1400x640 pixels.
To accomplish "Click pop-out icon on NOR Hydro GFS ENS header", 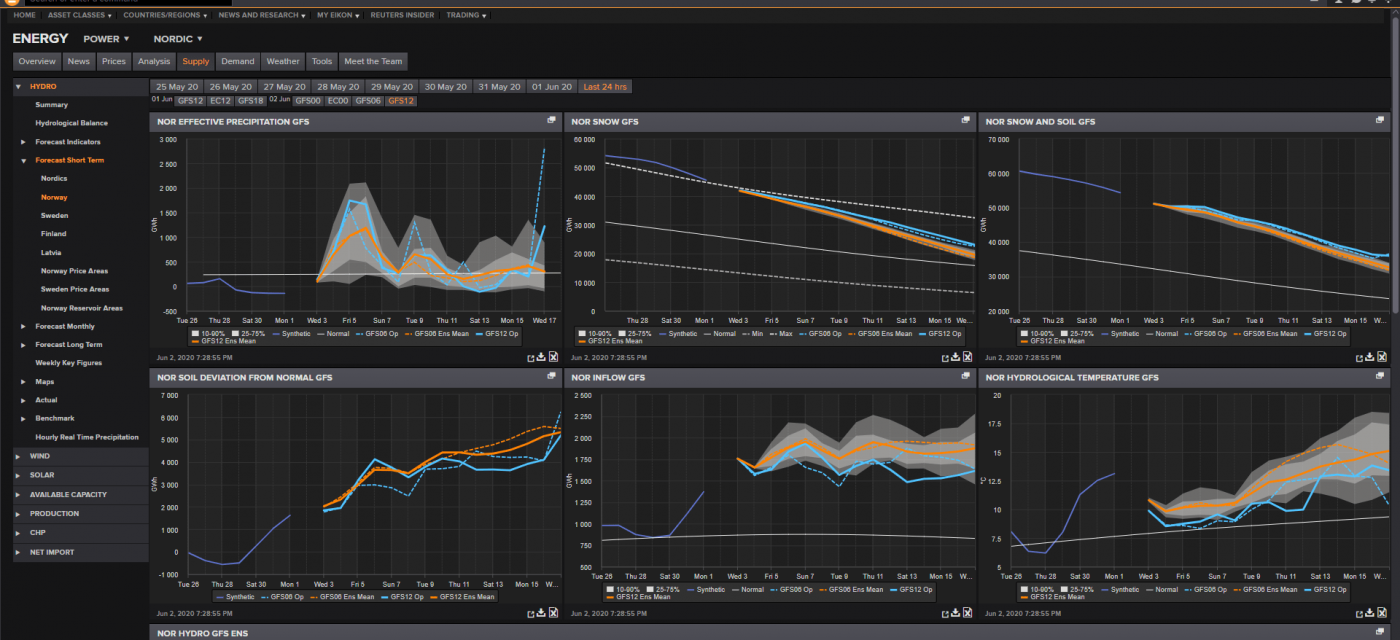I will (x=1380, y=632).
